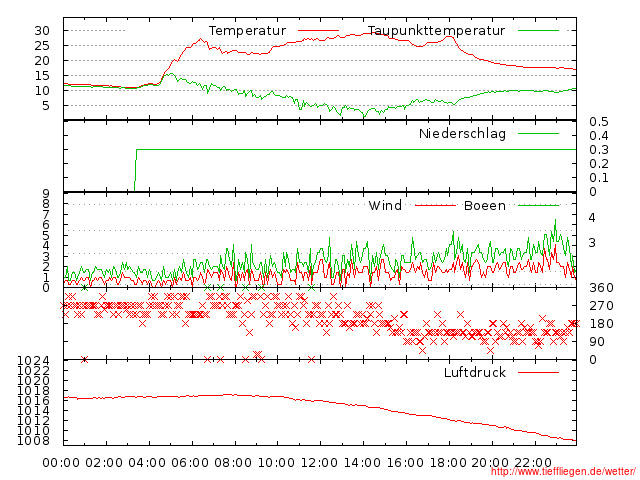Image resolution: width=640 pixels, height=480 pixels.
Task: Click the red Luftdruck legend line
Action: 538,372
